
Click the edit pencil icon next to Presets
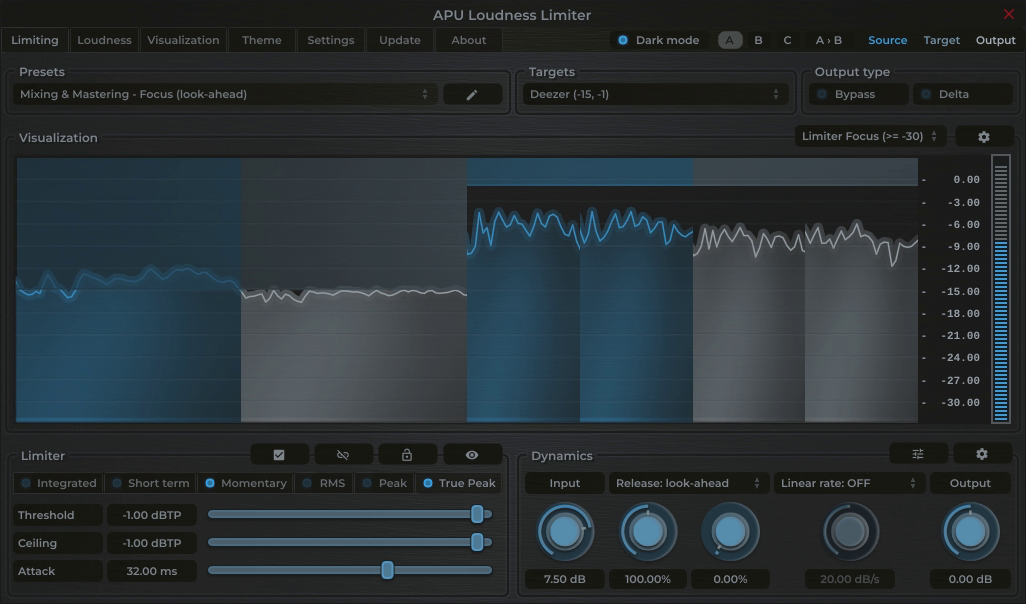pyautogui.click(x=472, y=93)
